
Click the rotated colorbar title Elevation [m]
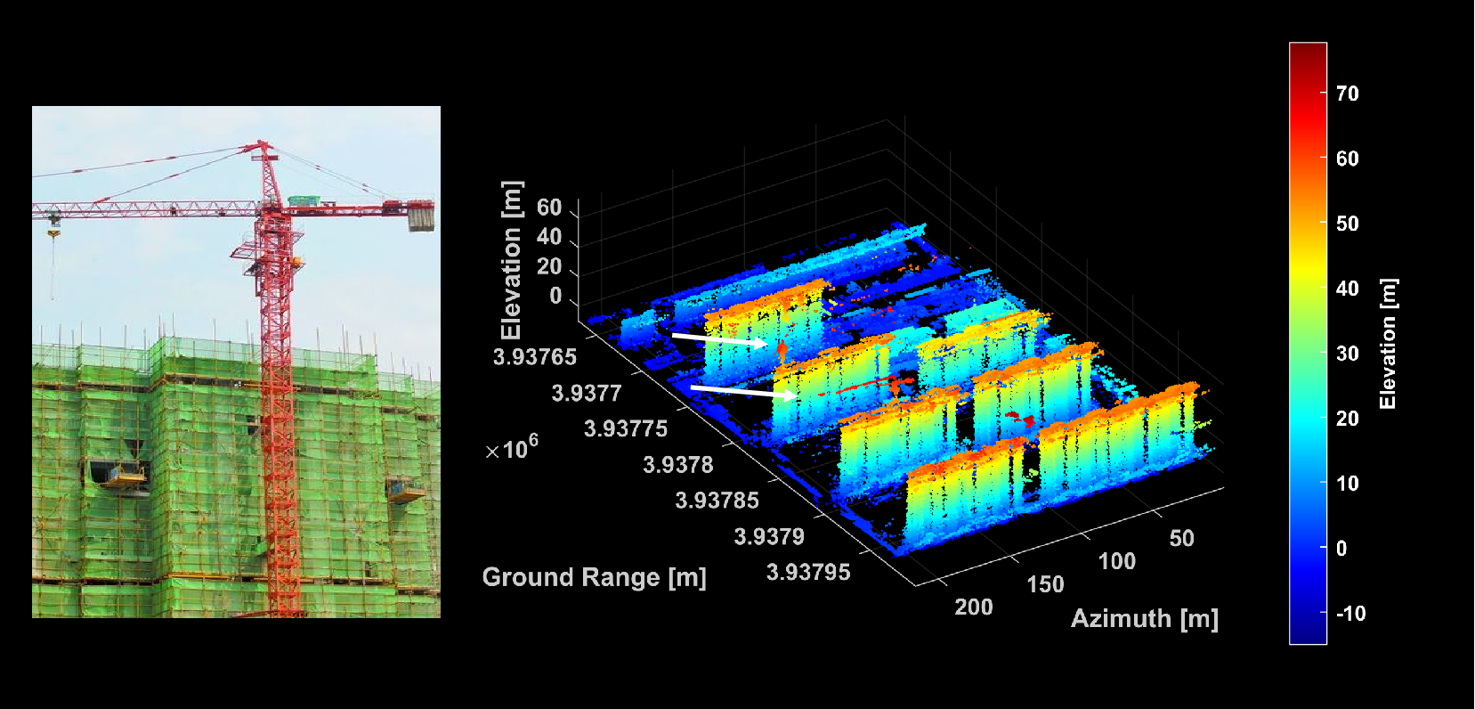1387,343
